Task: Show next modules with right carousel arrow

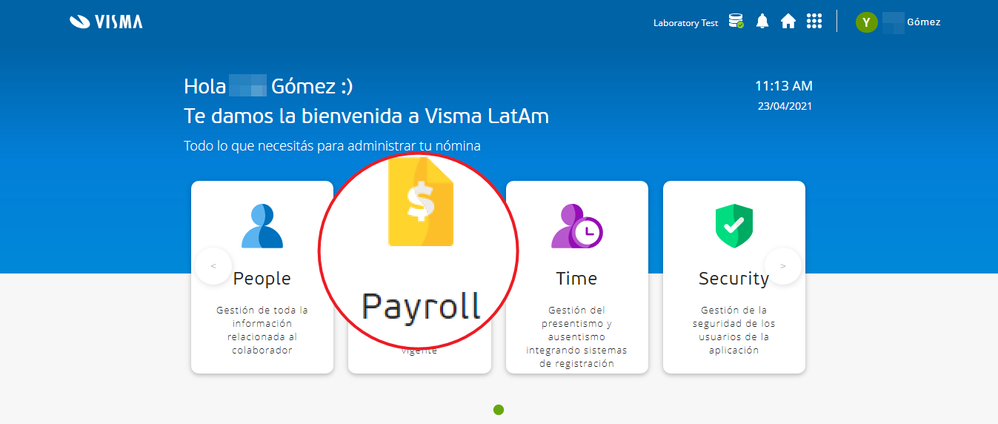Action: point(782,266)
